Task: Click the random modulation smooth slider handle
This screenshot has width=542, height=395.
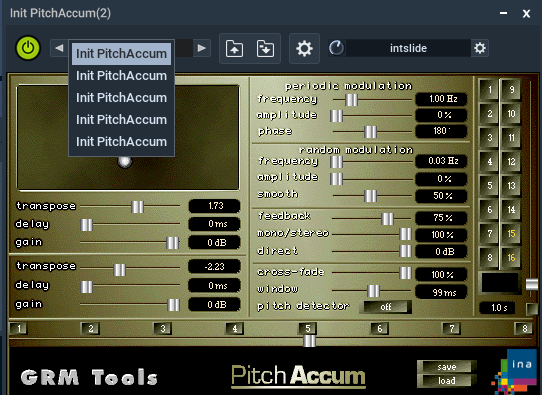Action: 370,196
